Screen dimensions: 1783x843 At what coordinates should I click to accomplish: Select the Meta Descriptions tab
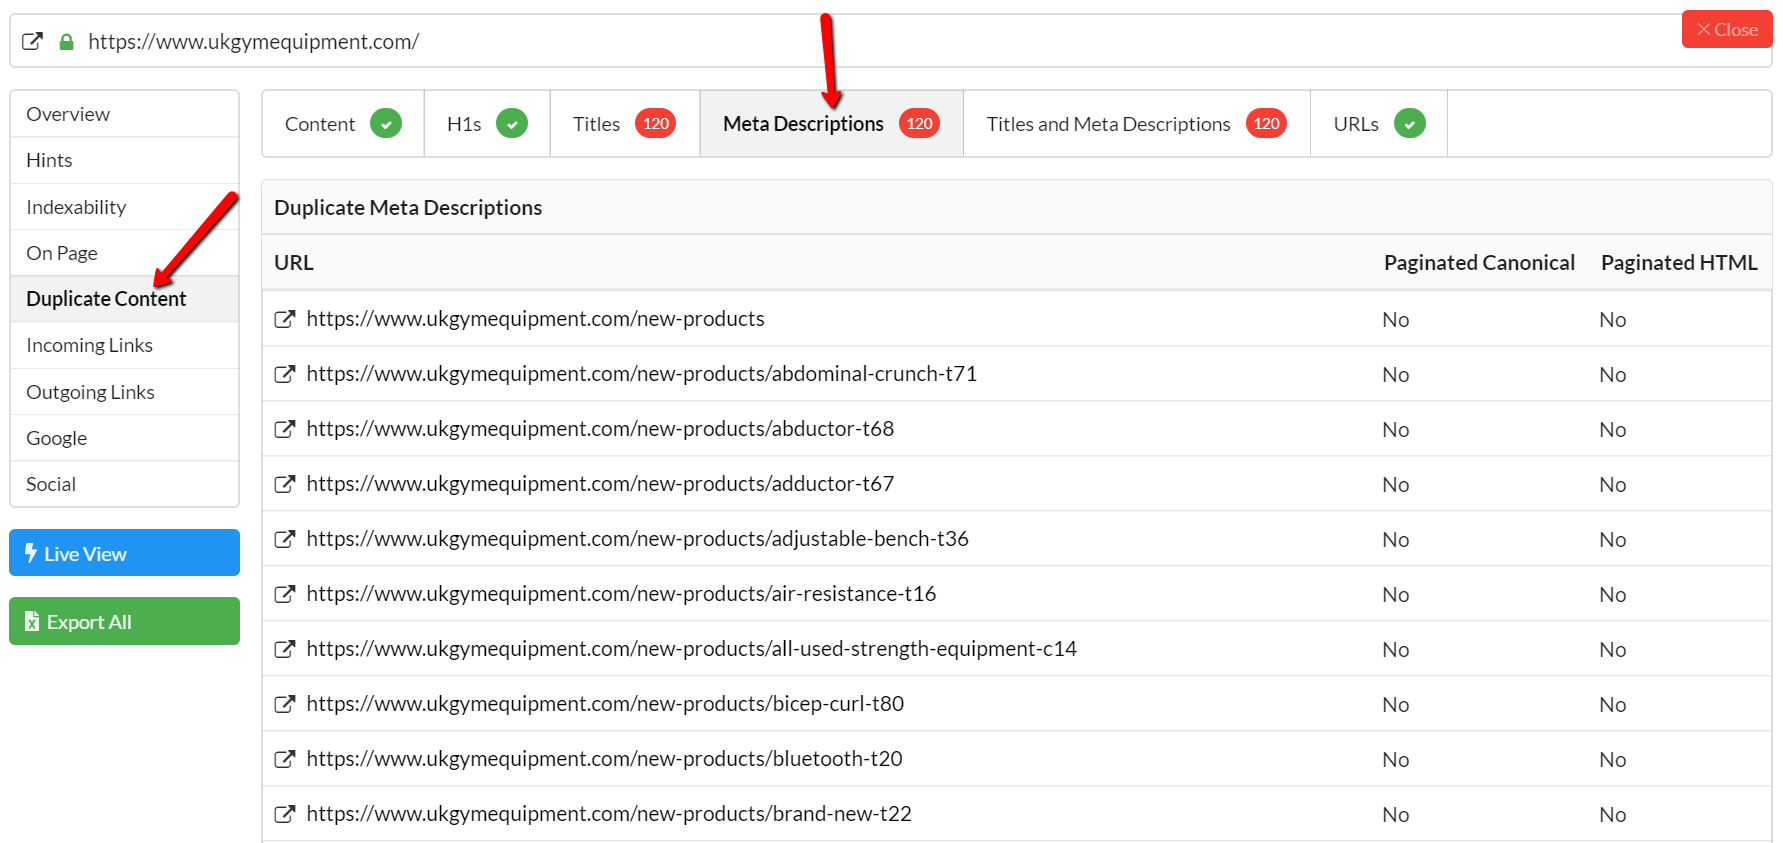click(832, 124)
